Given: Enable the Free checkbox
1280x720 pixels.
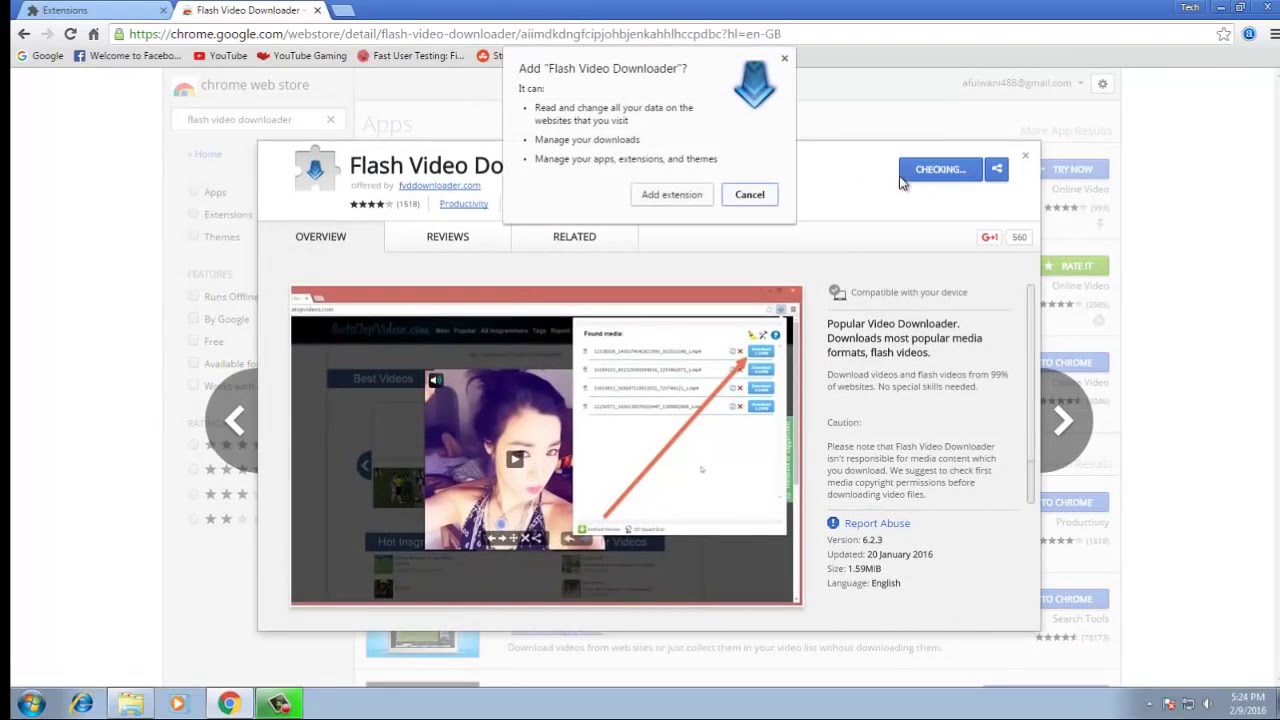Looking at the screenshot, I should coord(194,341).
